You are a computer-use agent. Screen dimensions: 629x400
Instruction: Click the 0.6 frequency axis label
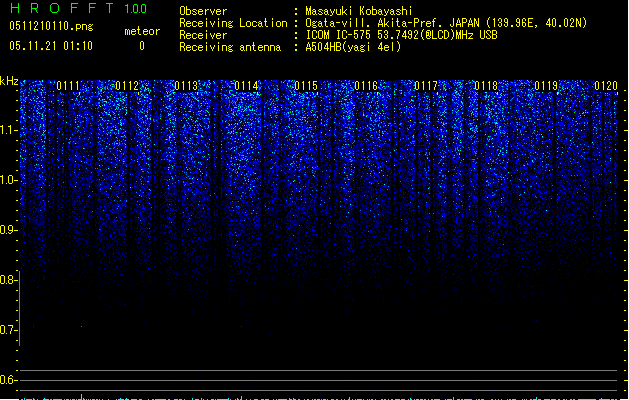(x=8, y=380)
